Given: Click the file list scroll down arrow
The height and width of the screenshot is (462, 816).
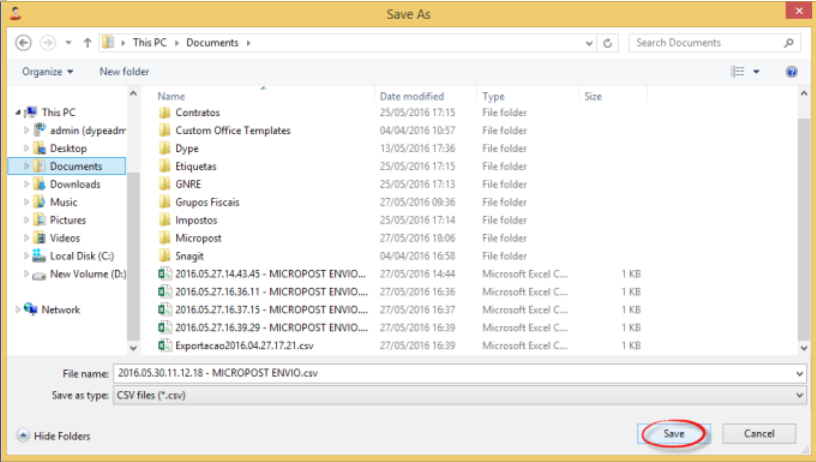Looking at the screenshot, I should tap(804, 348).
